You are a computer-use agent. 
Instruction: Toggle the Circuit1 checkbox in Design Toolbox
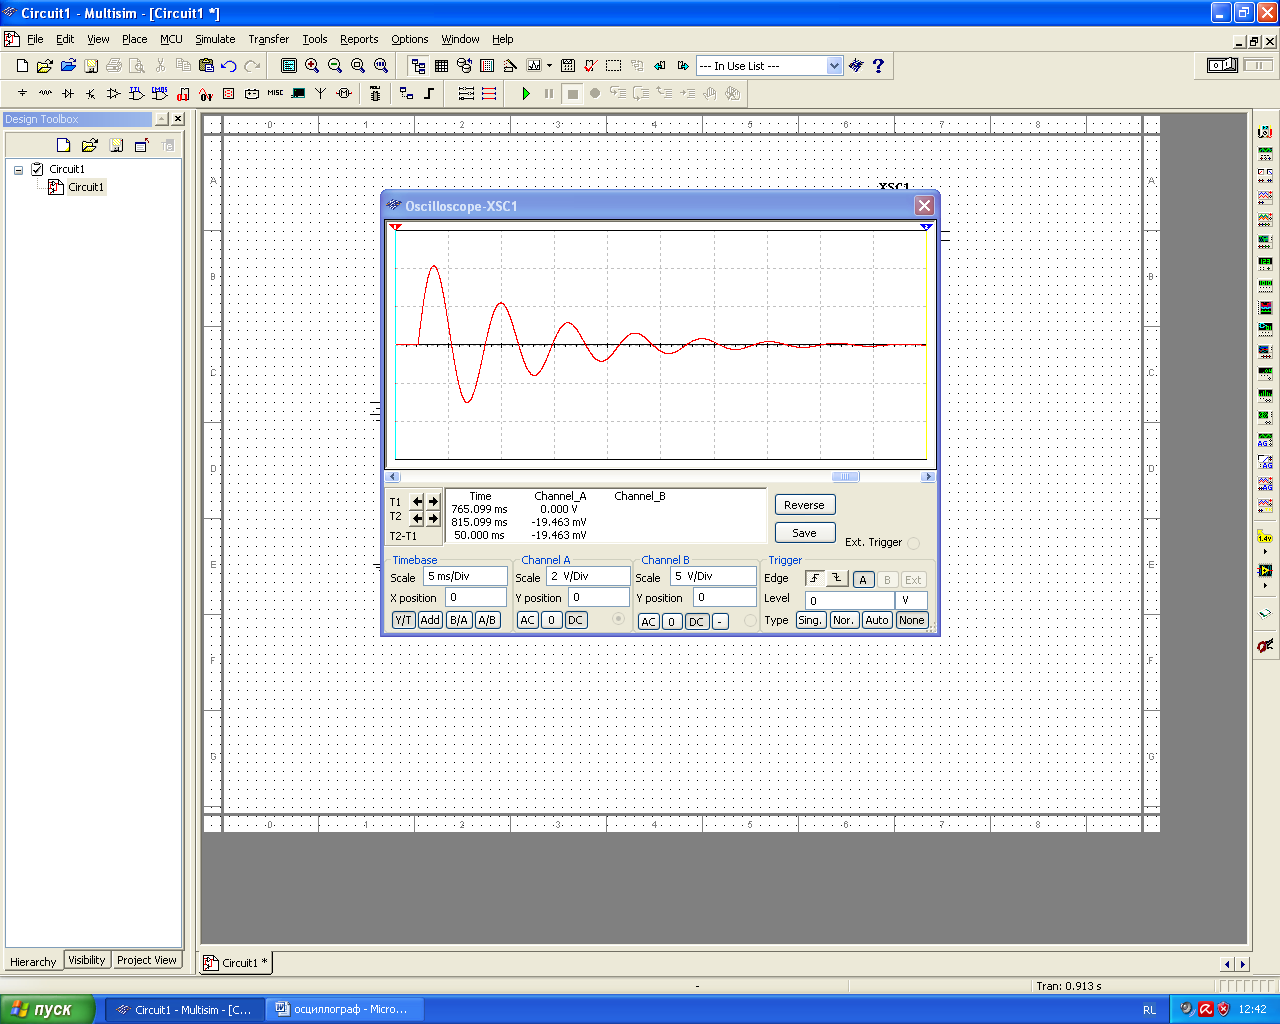click(37, 169)
